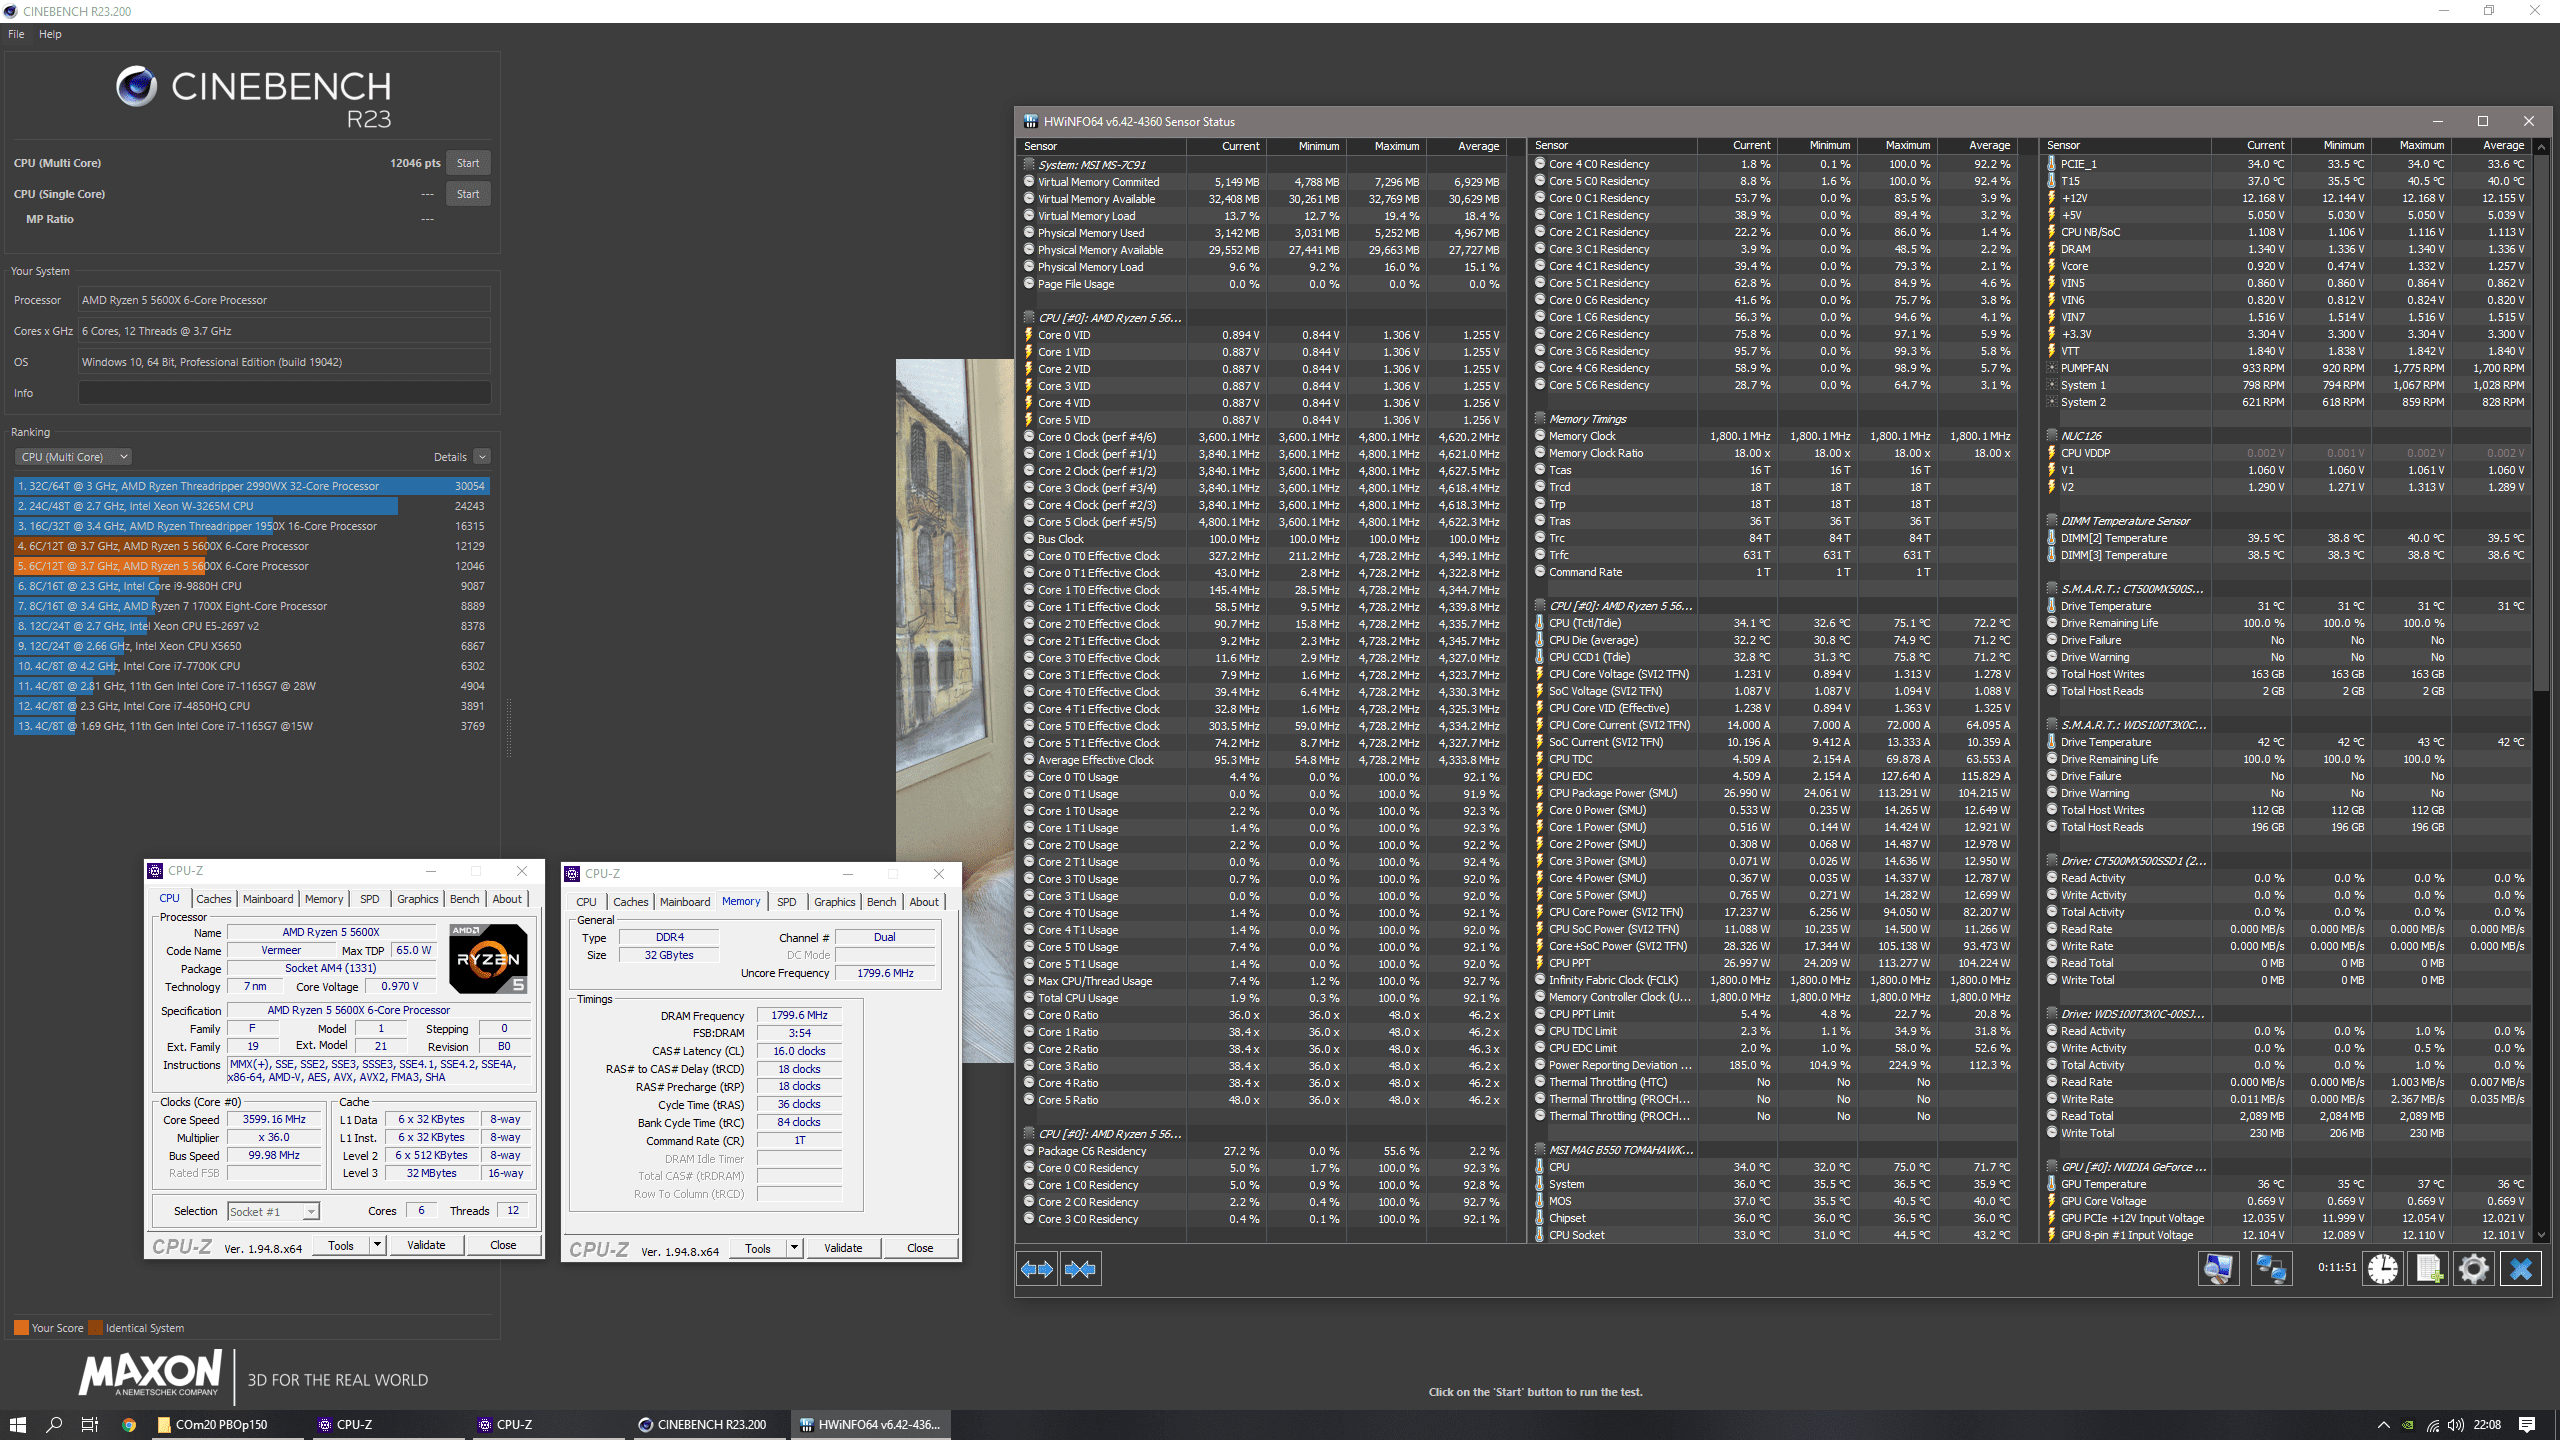Click Validate in first CPU-Z window
2560x1440 pixels.
tap(426, 1245)
